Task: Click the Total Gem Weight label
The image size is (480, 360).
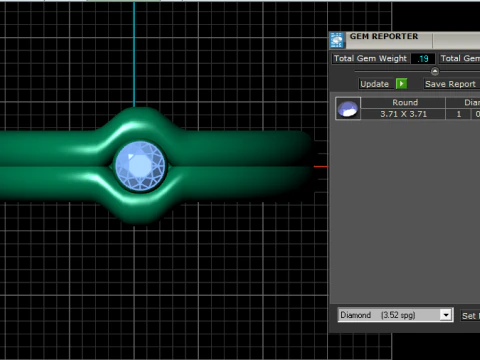Action: (370, 59)
